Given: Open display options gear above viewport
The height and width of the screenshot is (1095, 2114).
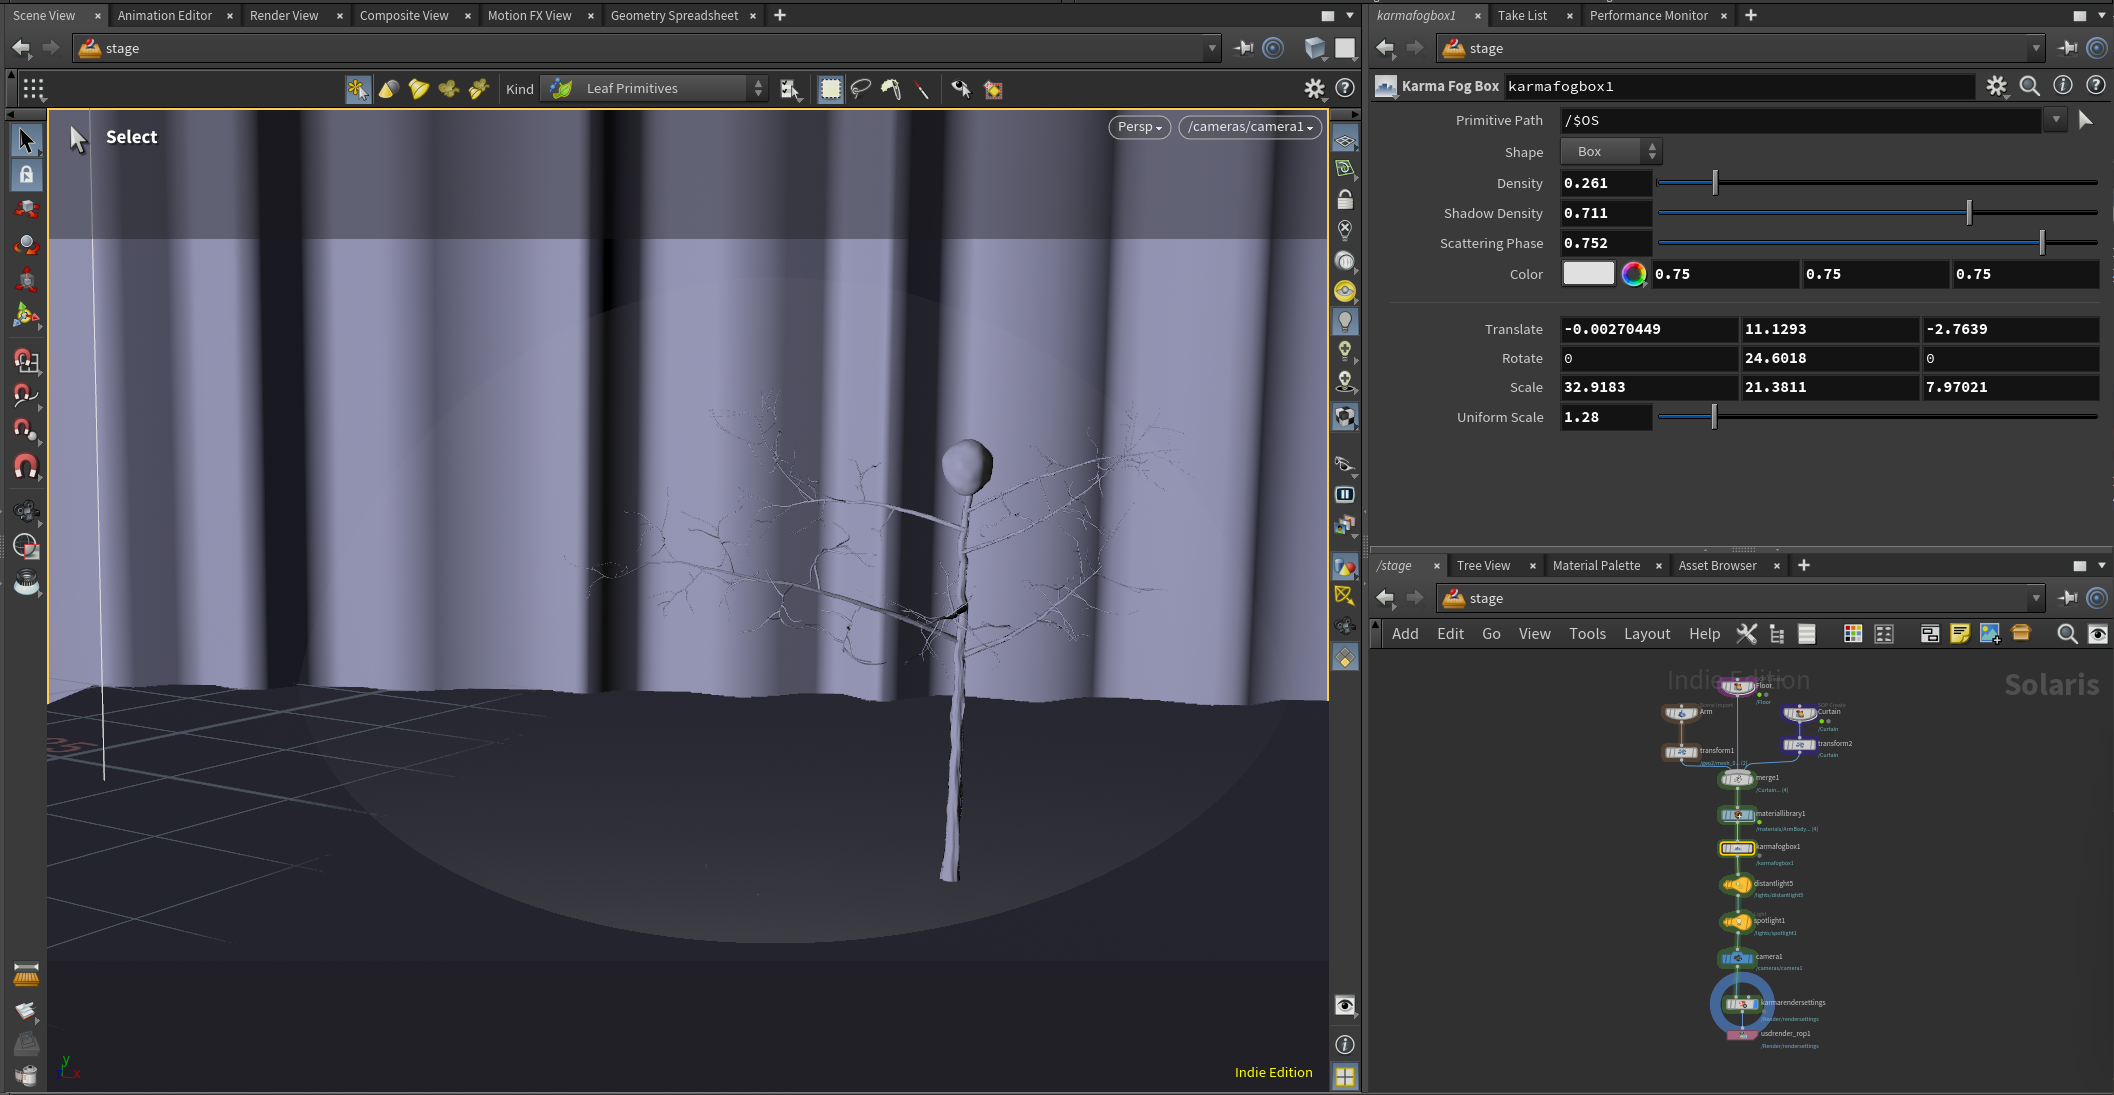Looking at the screenshot, I should pyautogui.click(x=1314, y=89).
